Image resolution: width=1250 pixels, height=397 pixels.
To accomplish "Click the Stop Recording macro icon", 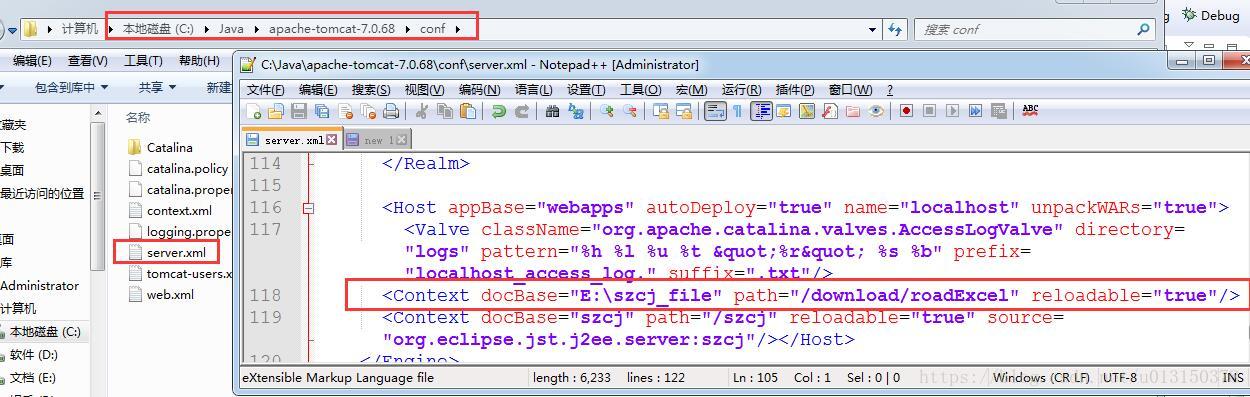I will pos(930,111).
